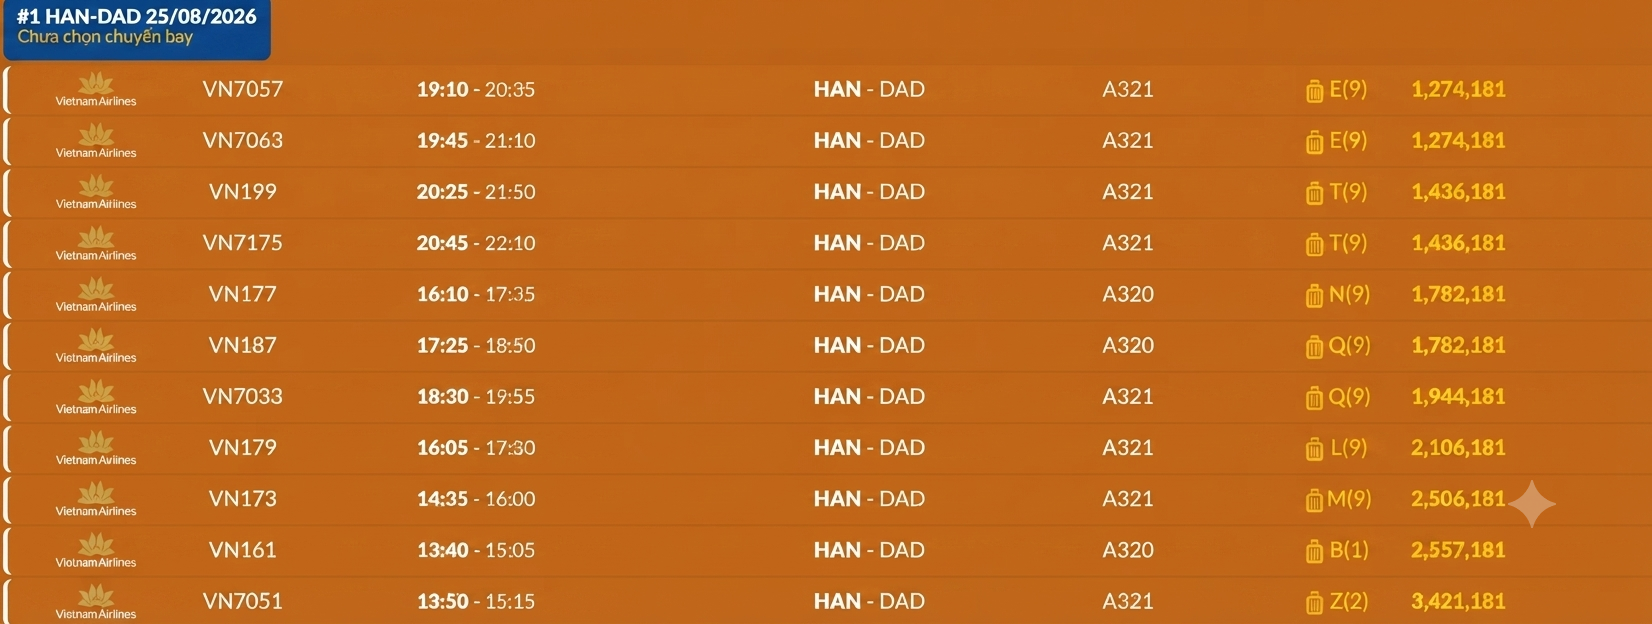Click the Vietnam Airlines logo beside VN187
1652x624 pixels.
click(x=96, y=346)
